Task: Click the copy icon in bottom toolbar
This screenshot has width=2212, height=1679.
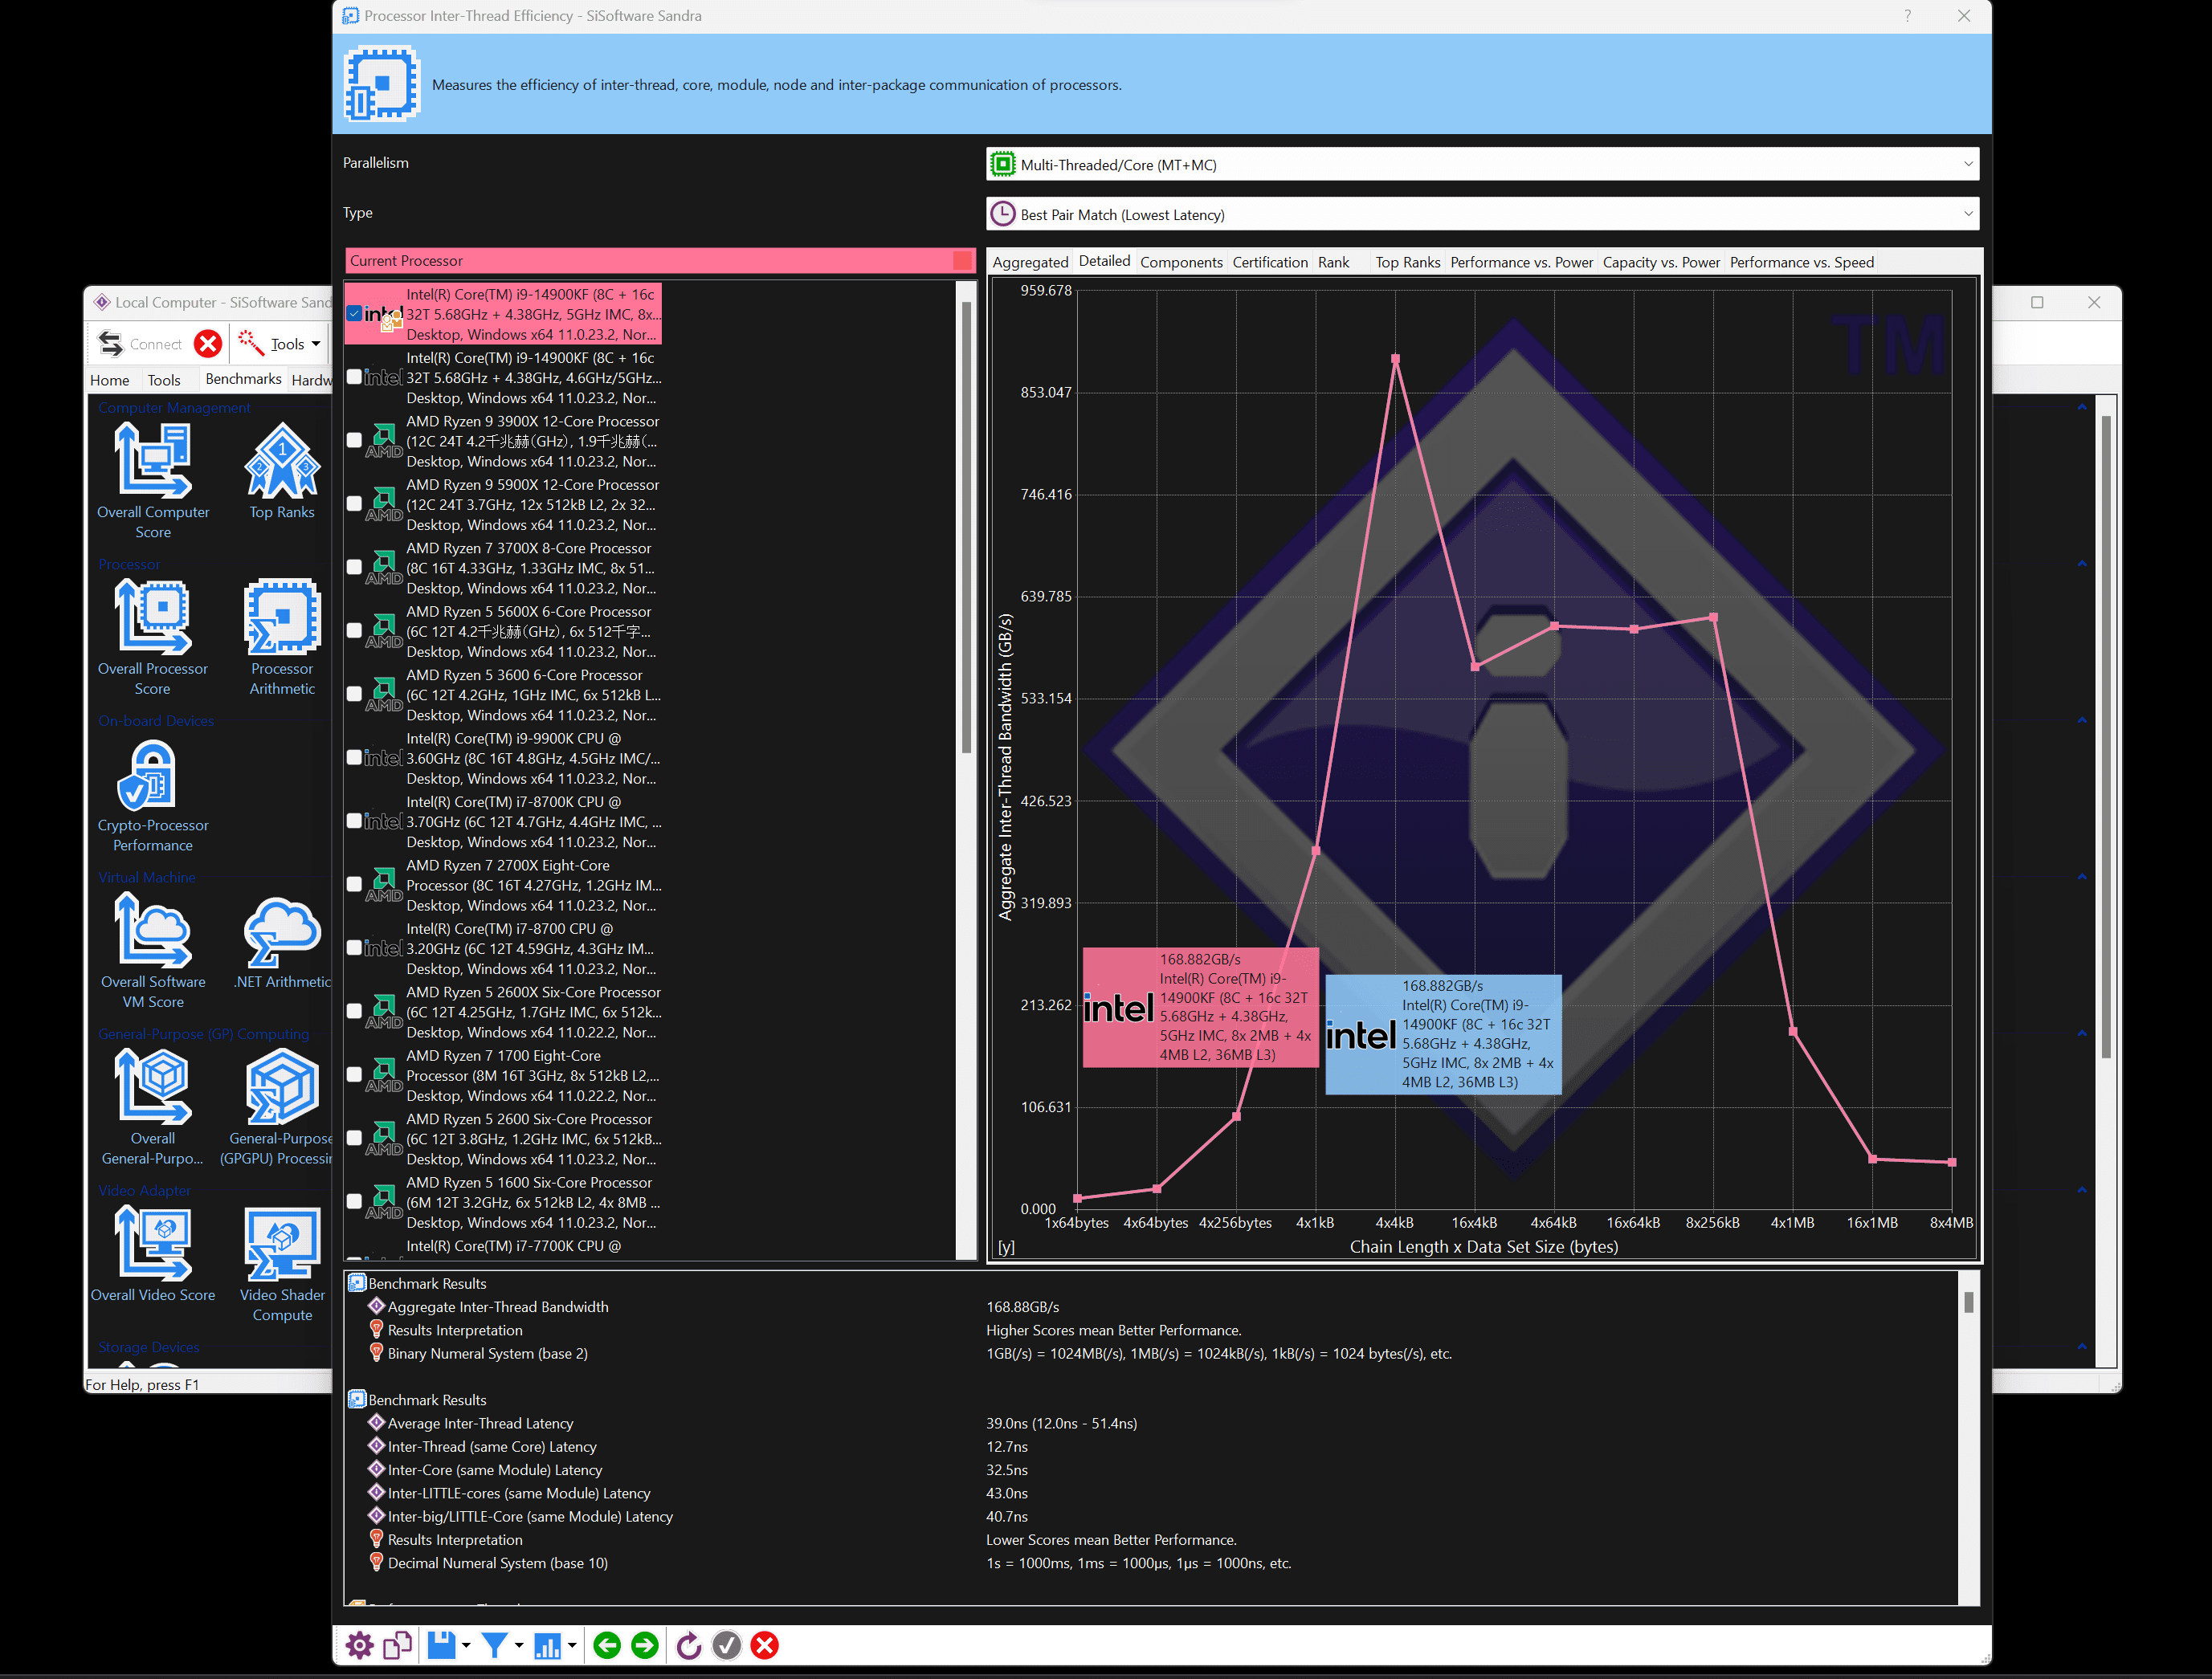Action: click(398, 1645)
